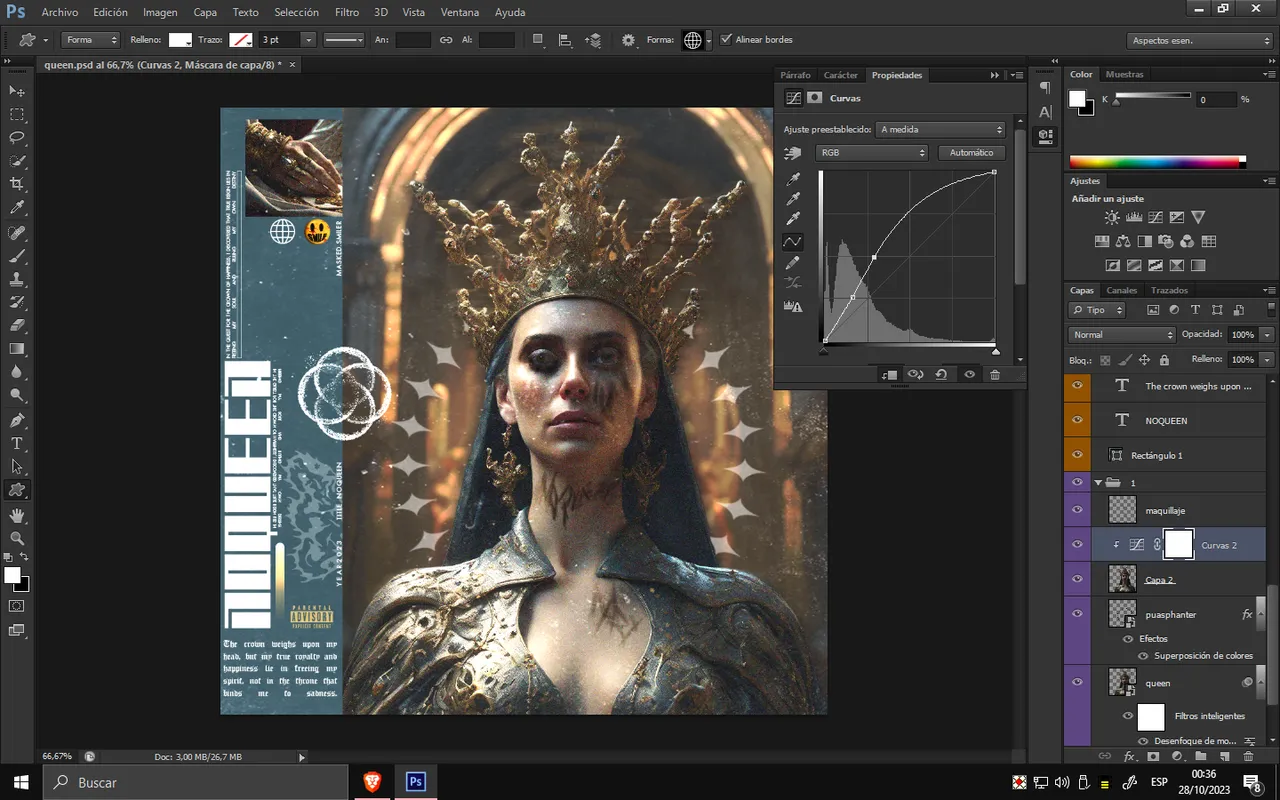Select the Crop tool
Viewport: 1280px width, 800px height.
coord(17,184)
